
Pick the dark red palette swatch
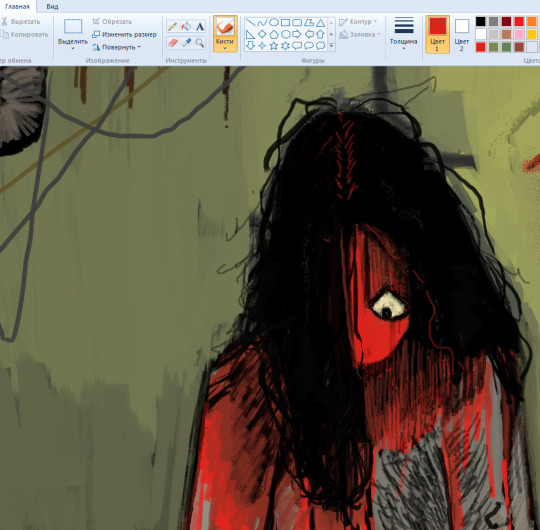tap(506, 22)
